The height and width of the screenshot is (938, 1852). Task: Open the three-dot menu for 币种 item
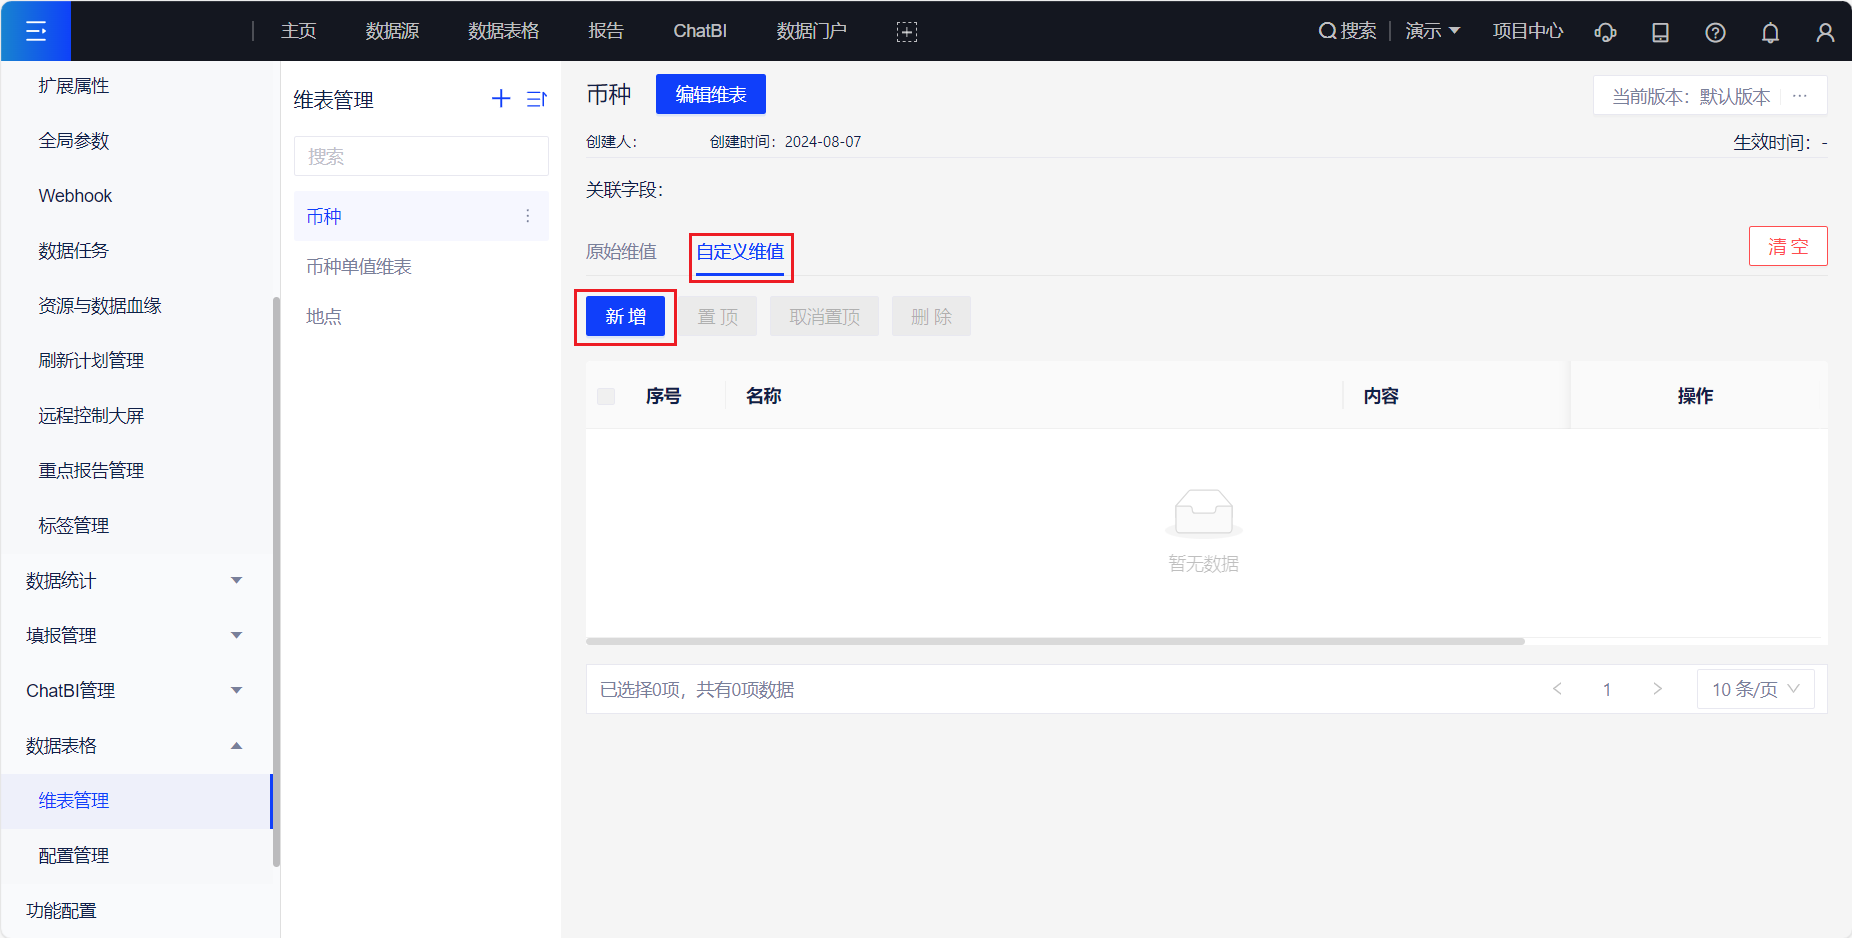point(528,216)
